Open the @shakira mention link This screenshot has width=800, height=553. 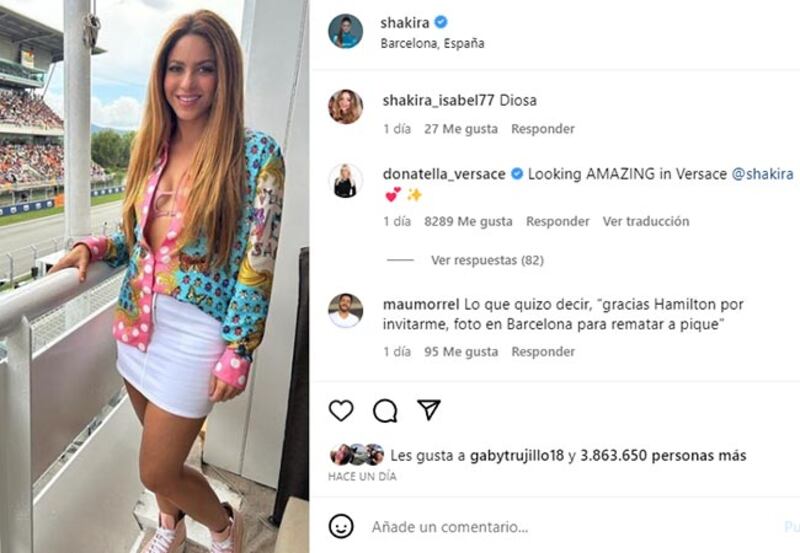point(762,174)
